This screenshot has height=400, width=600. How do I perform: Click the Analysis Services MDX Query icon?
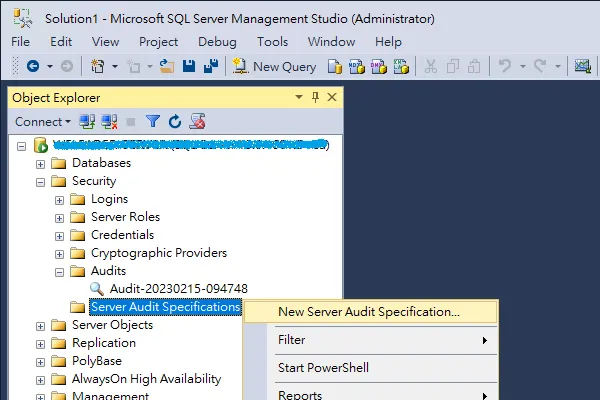357,67
